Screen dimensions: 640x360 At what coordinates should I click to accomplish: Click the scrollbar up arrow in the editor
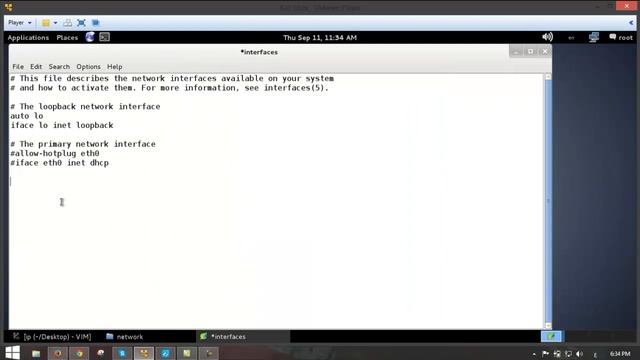[x=548, y=77]
